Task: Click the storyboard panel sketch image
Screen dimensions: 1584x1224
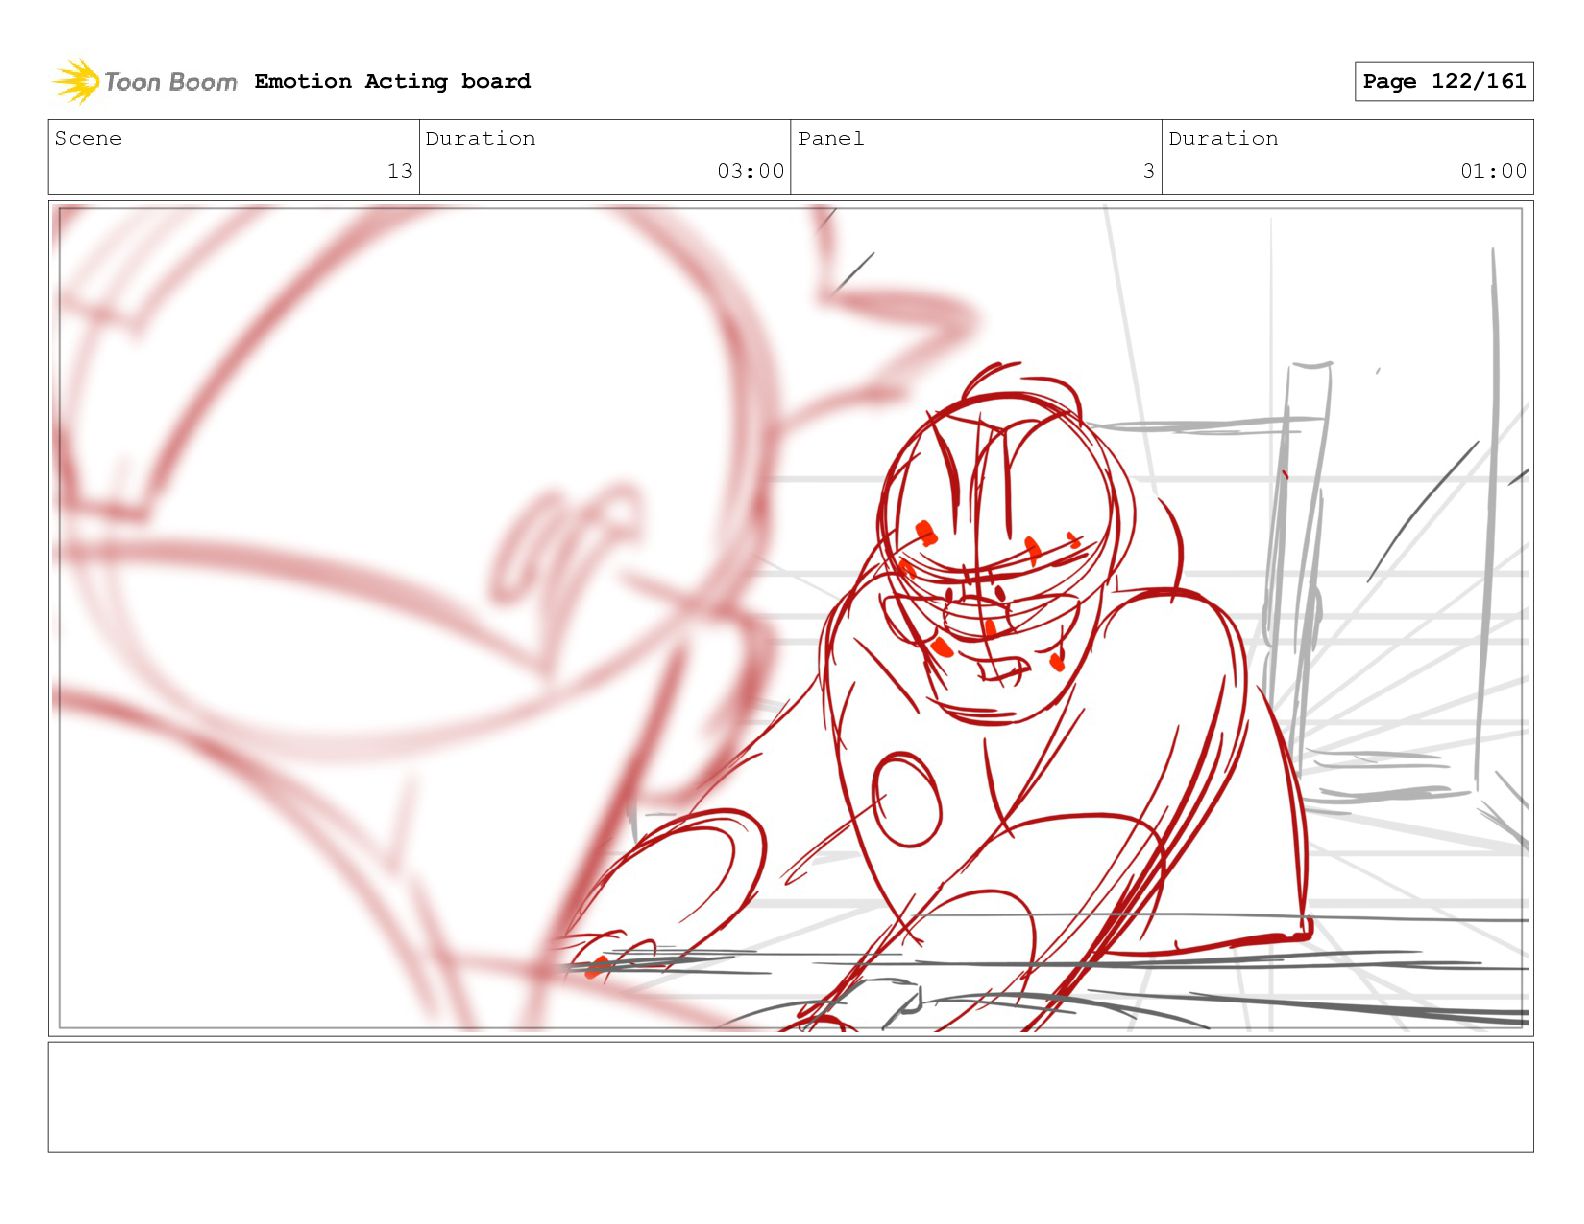Action: 791,618
